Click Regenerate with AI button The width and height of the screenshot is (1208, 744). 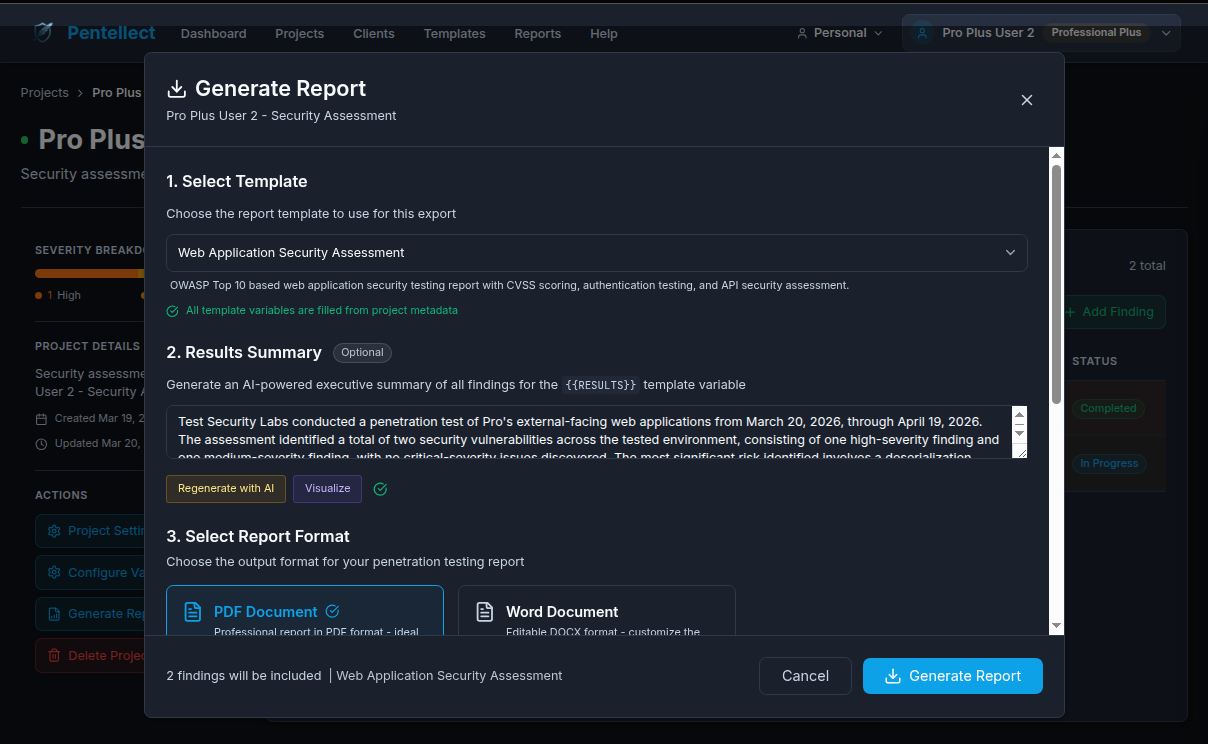pyautogui.click(x=226, y=489)
